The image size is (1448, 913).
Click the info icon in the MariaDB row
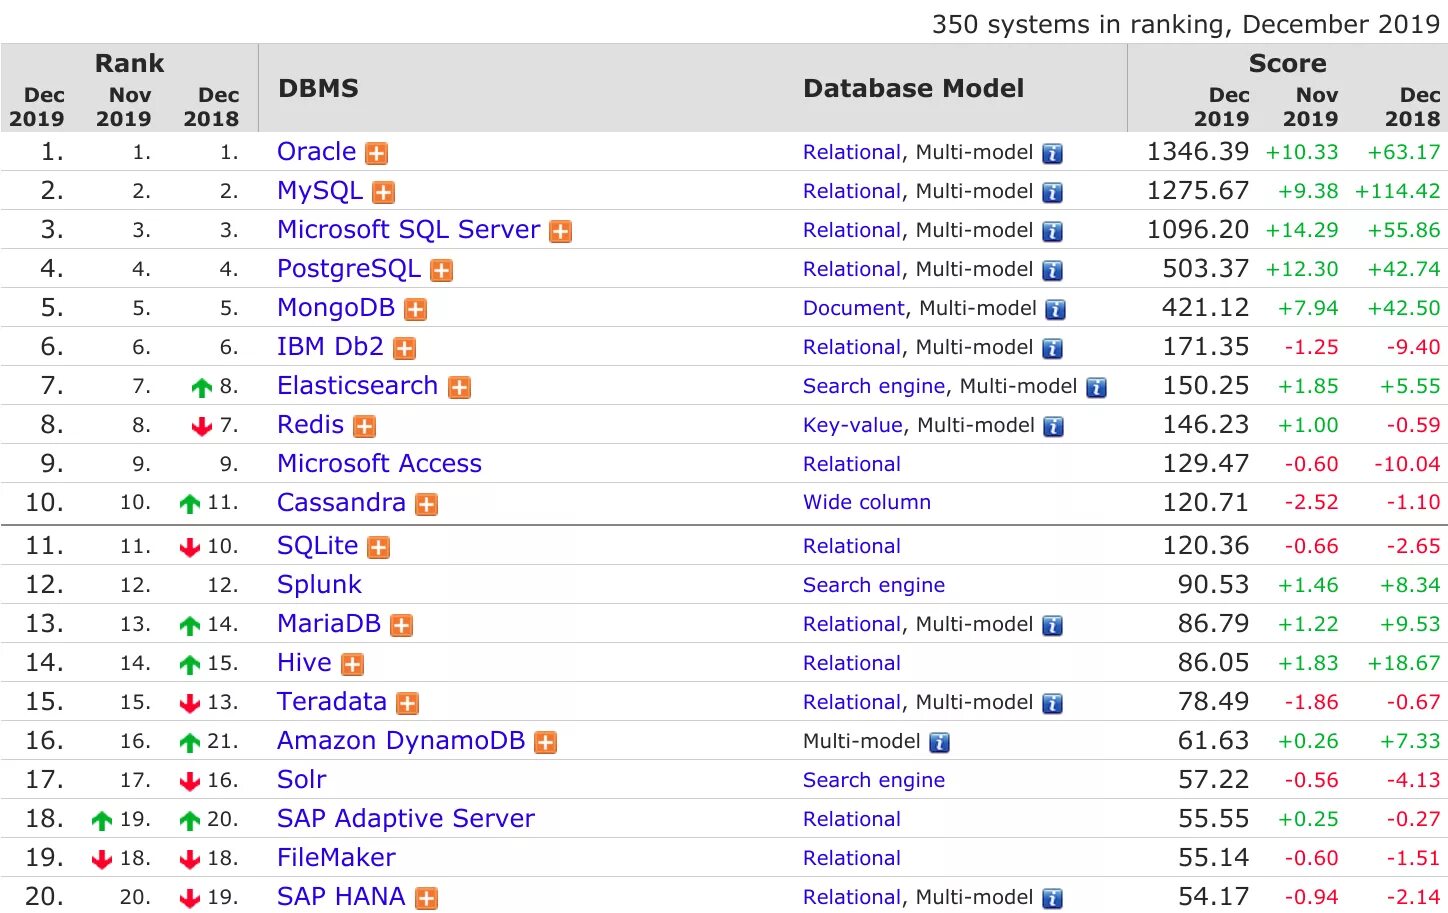(1052, 626)
